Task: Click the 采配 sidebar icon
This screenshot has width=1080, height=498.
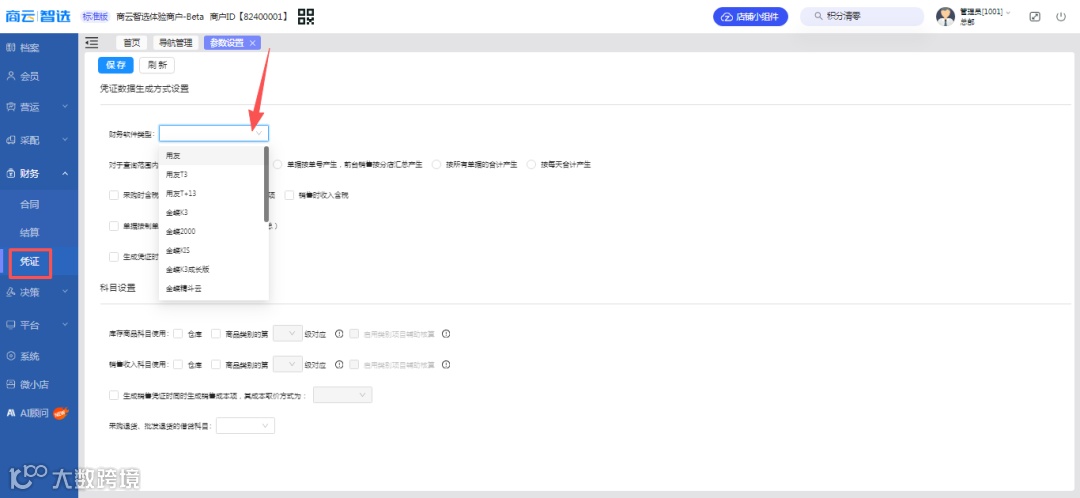Action: click(10, 140)
